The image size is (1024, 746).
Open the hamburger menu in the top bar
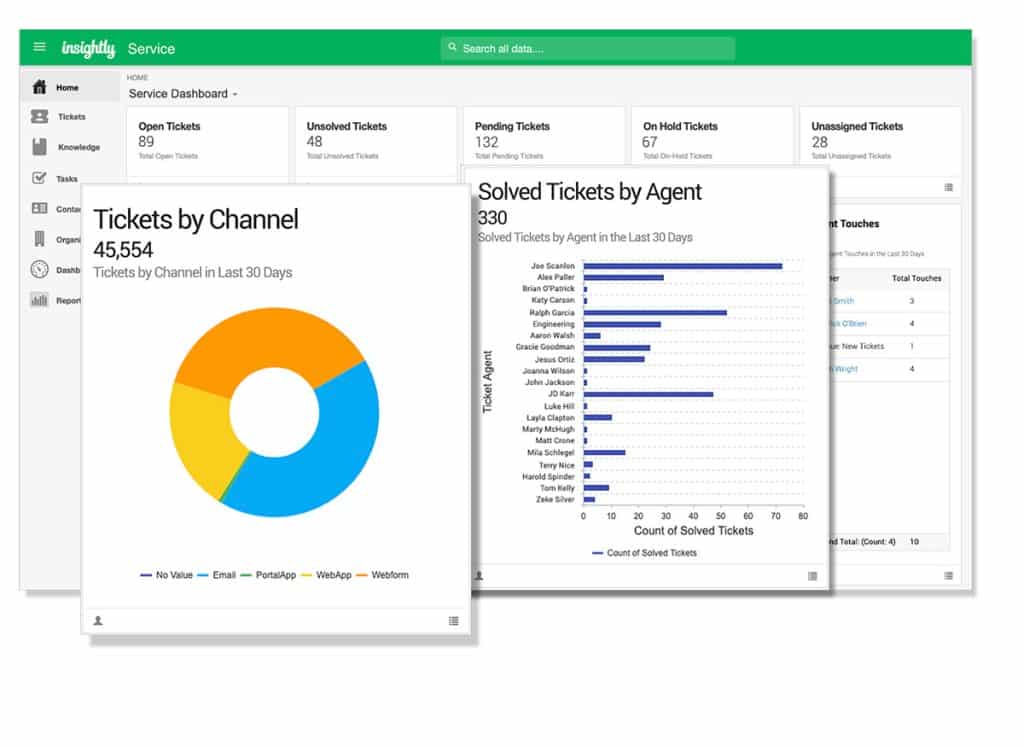click(39, 47)
